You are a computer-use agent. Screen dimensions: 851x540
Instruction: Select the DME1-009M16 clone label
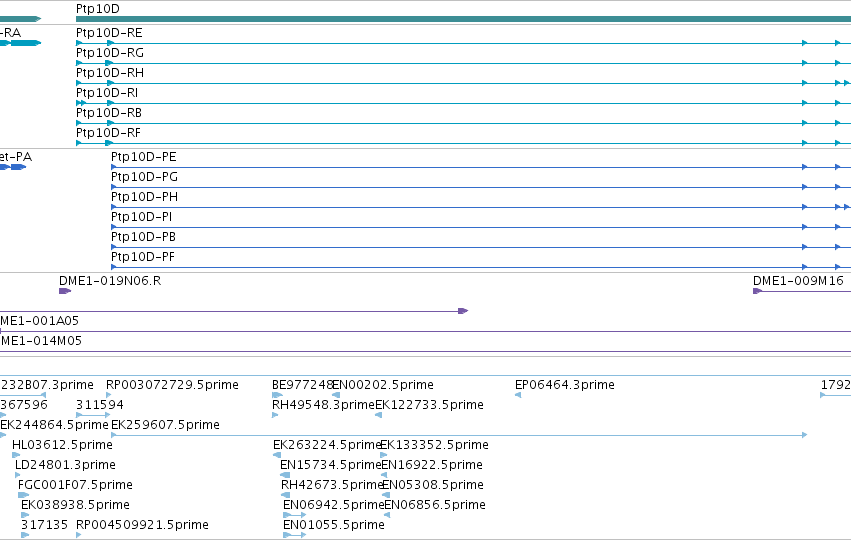point(798,281)
